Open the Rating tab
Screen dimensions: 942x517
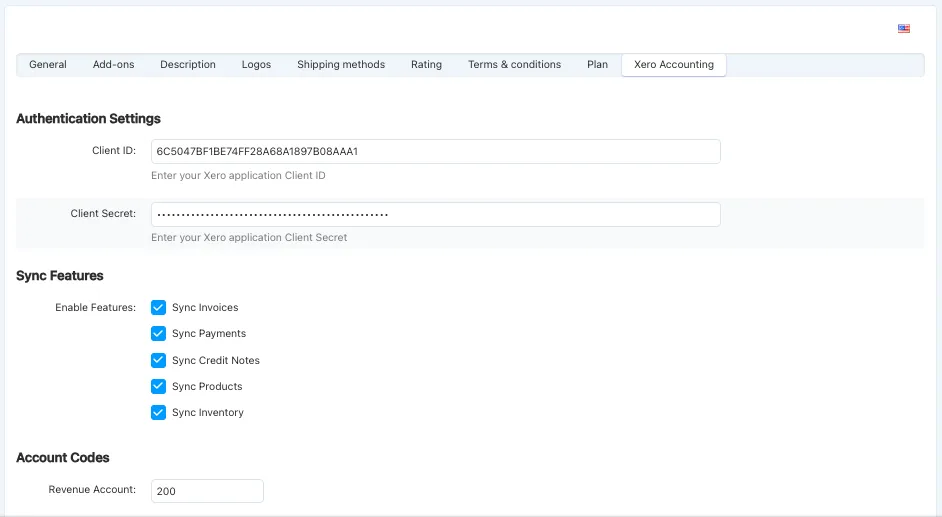[x=427, y=64]
